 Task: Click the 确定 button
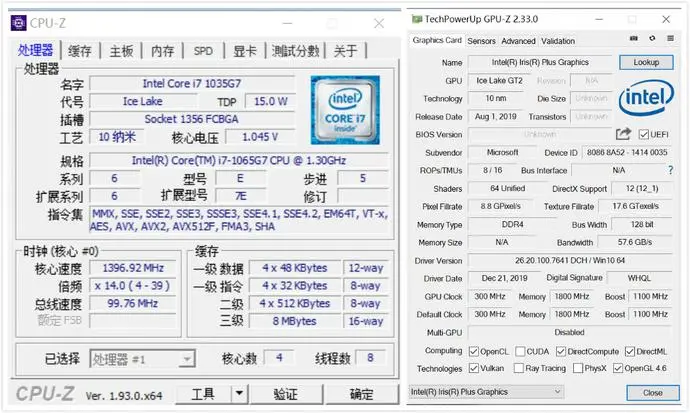pos(362,394)
